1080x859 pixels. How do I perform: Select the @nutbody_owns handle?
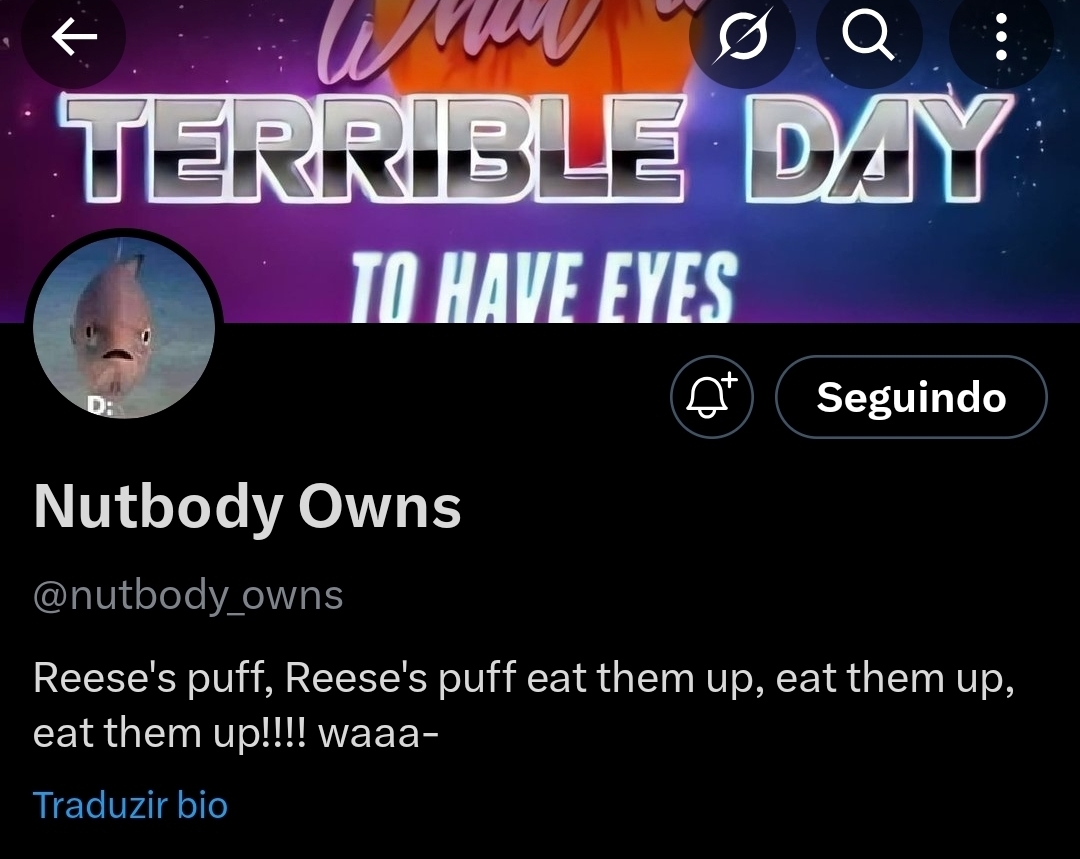tap(188, 596)
